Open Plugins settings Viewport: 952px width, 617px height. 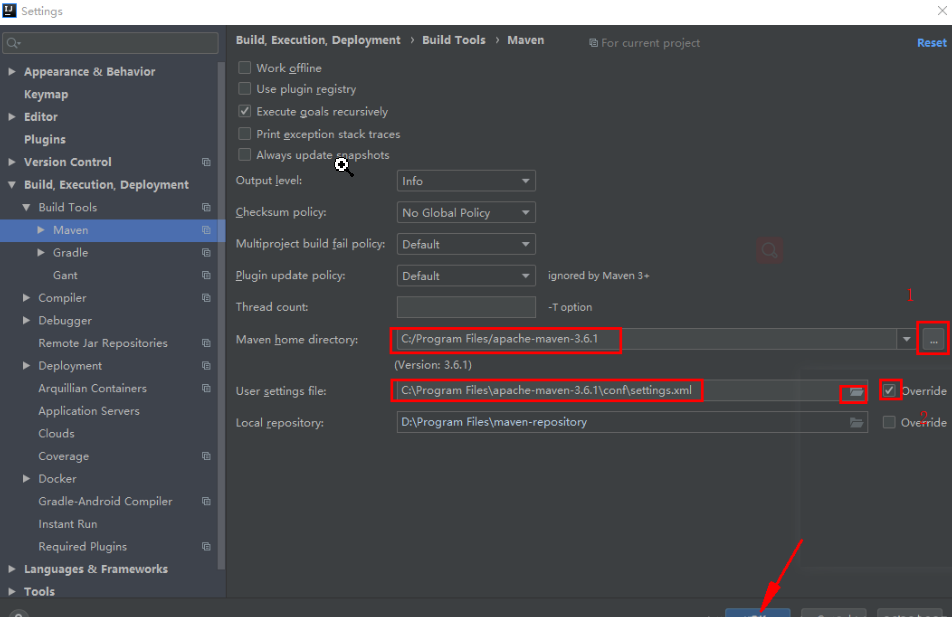point(45,140)
